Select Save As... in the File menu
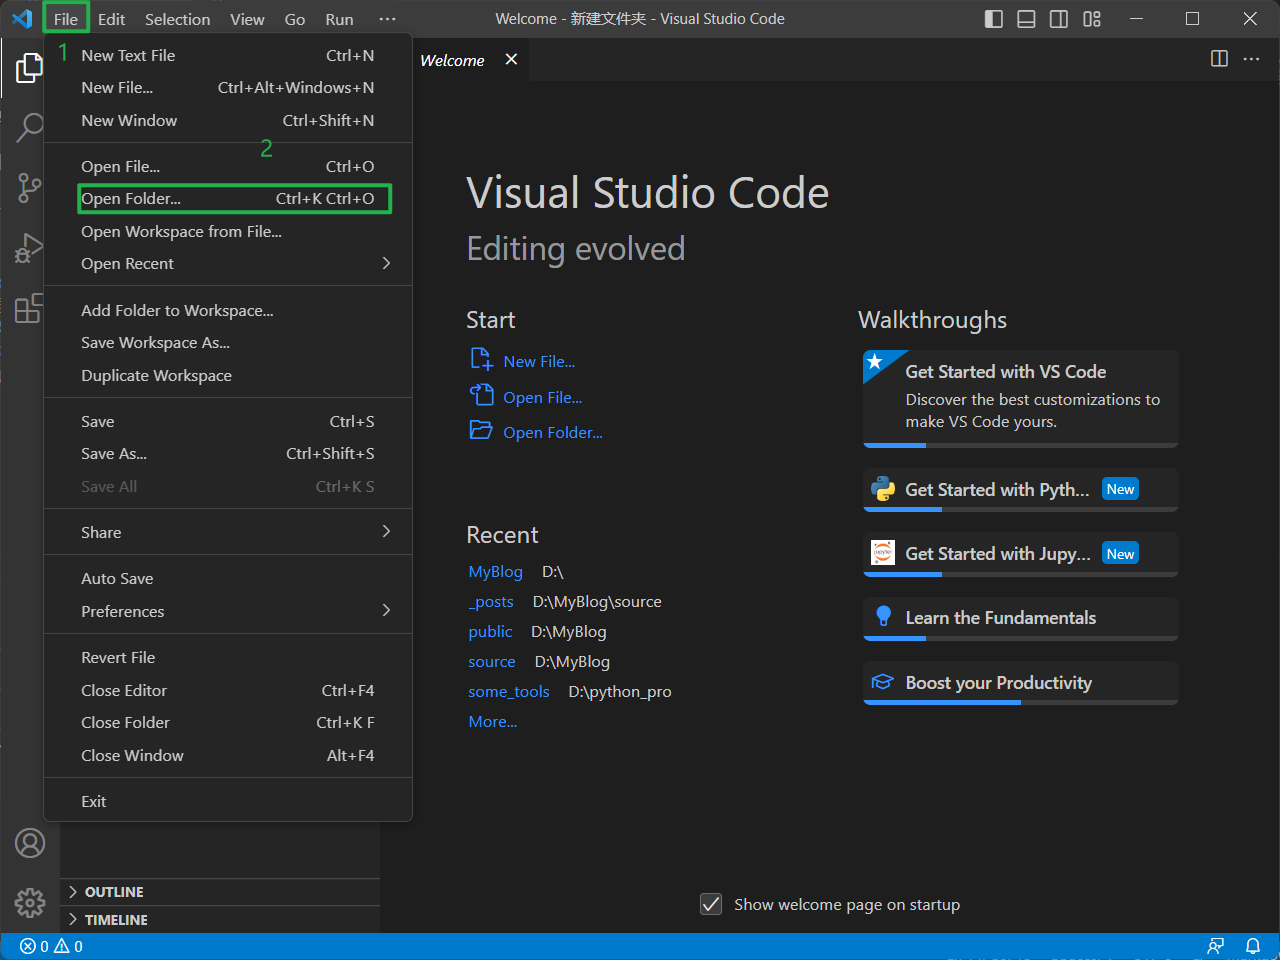Viewport: 1280px width, 960px height. 114,454
